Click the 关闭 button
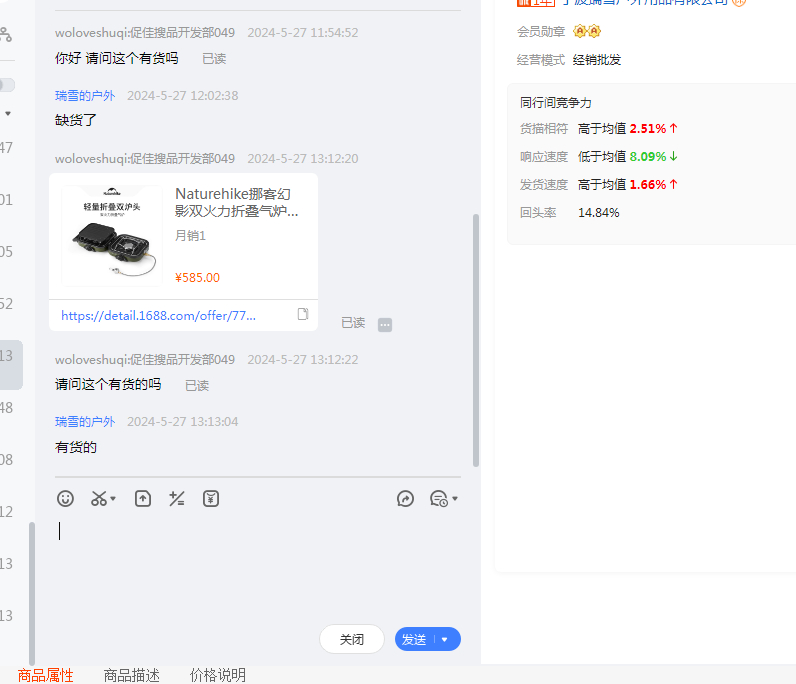796x684 pixels. pyautogui.click(x=352, y=640)
